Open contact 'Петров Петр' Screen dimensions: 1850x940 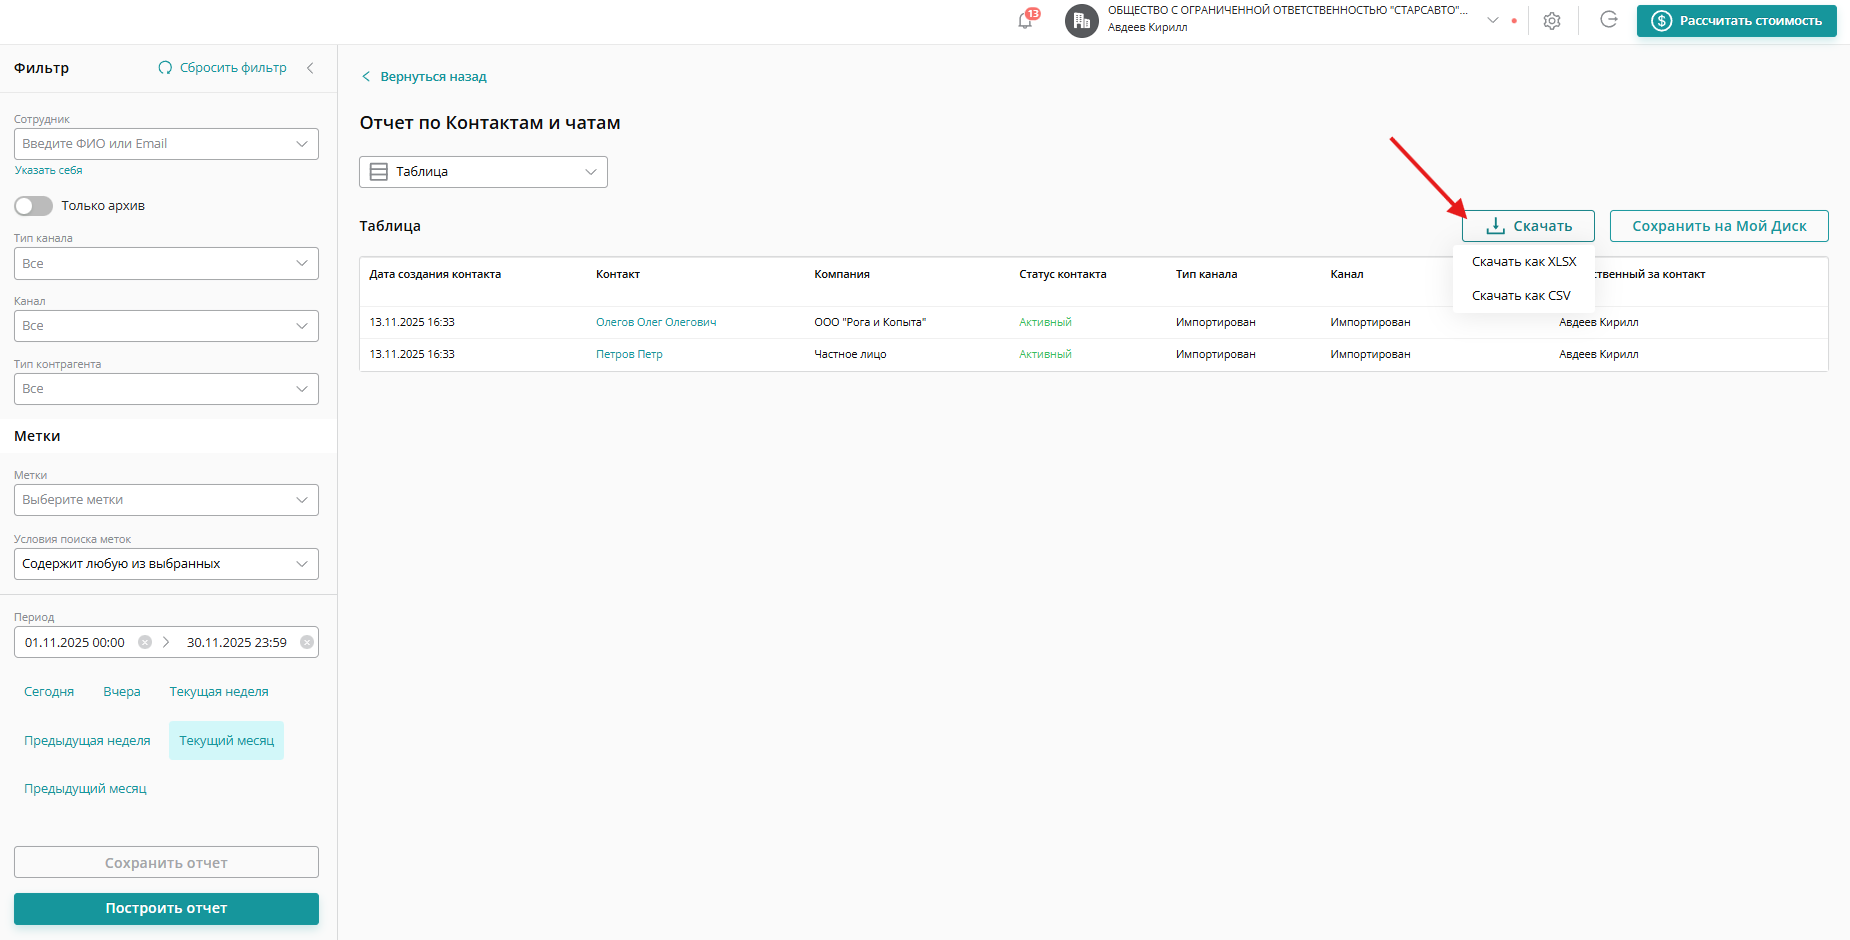tap(629, 355)
